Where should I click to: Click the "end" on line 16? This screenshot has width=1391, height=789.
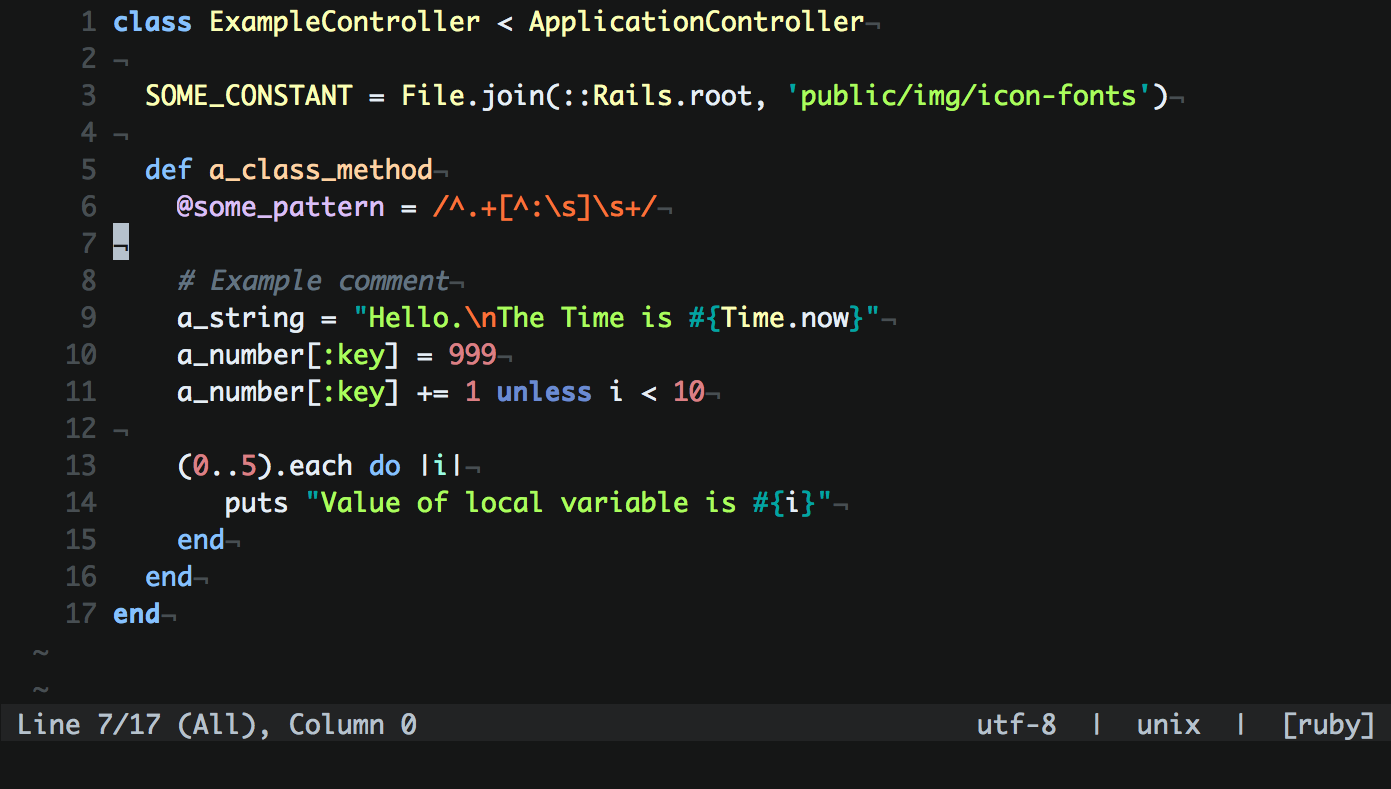(x=169, y=577)
